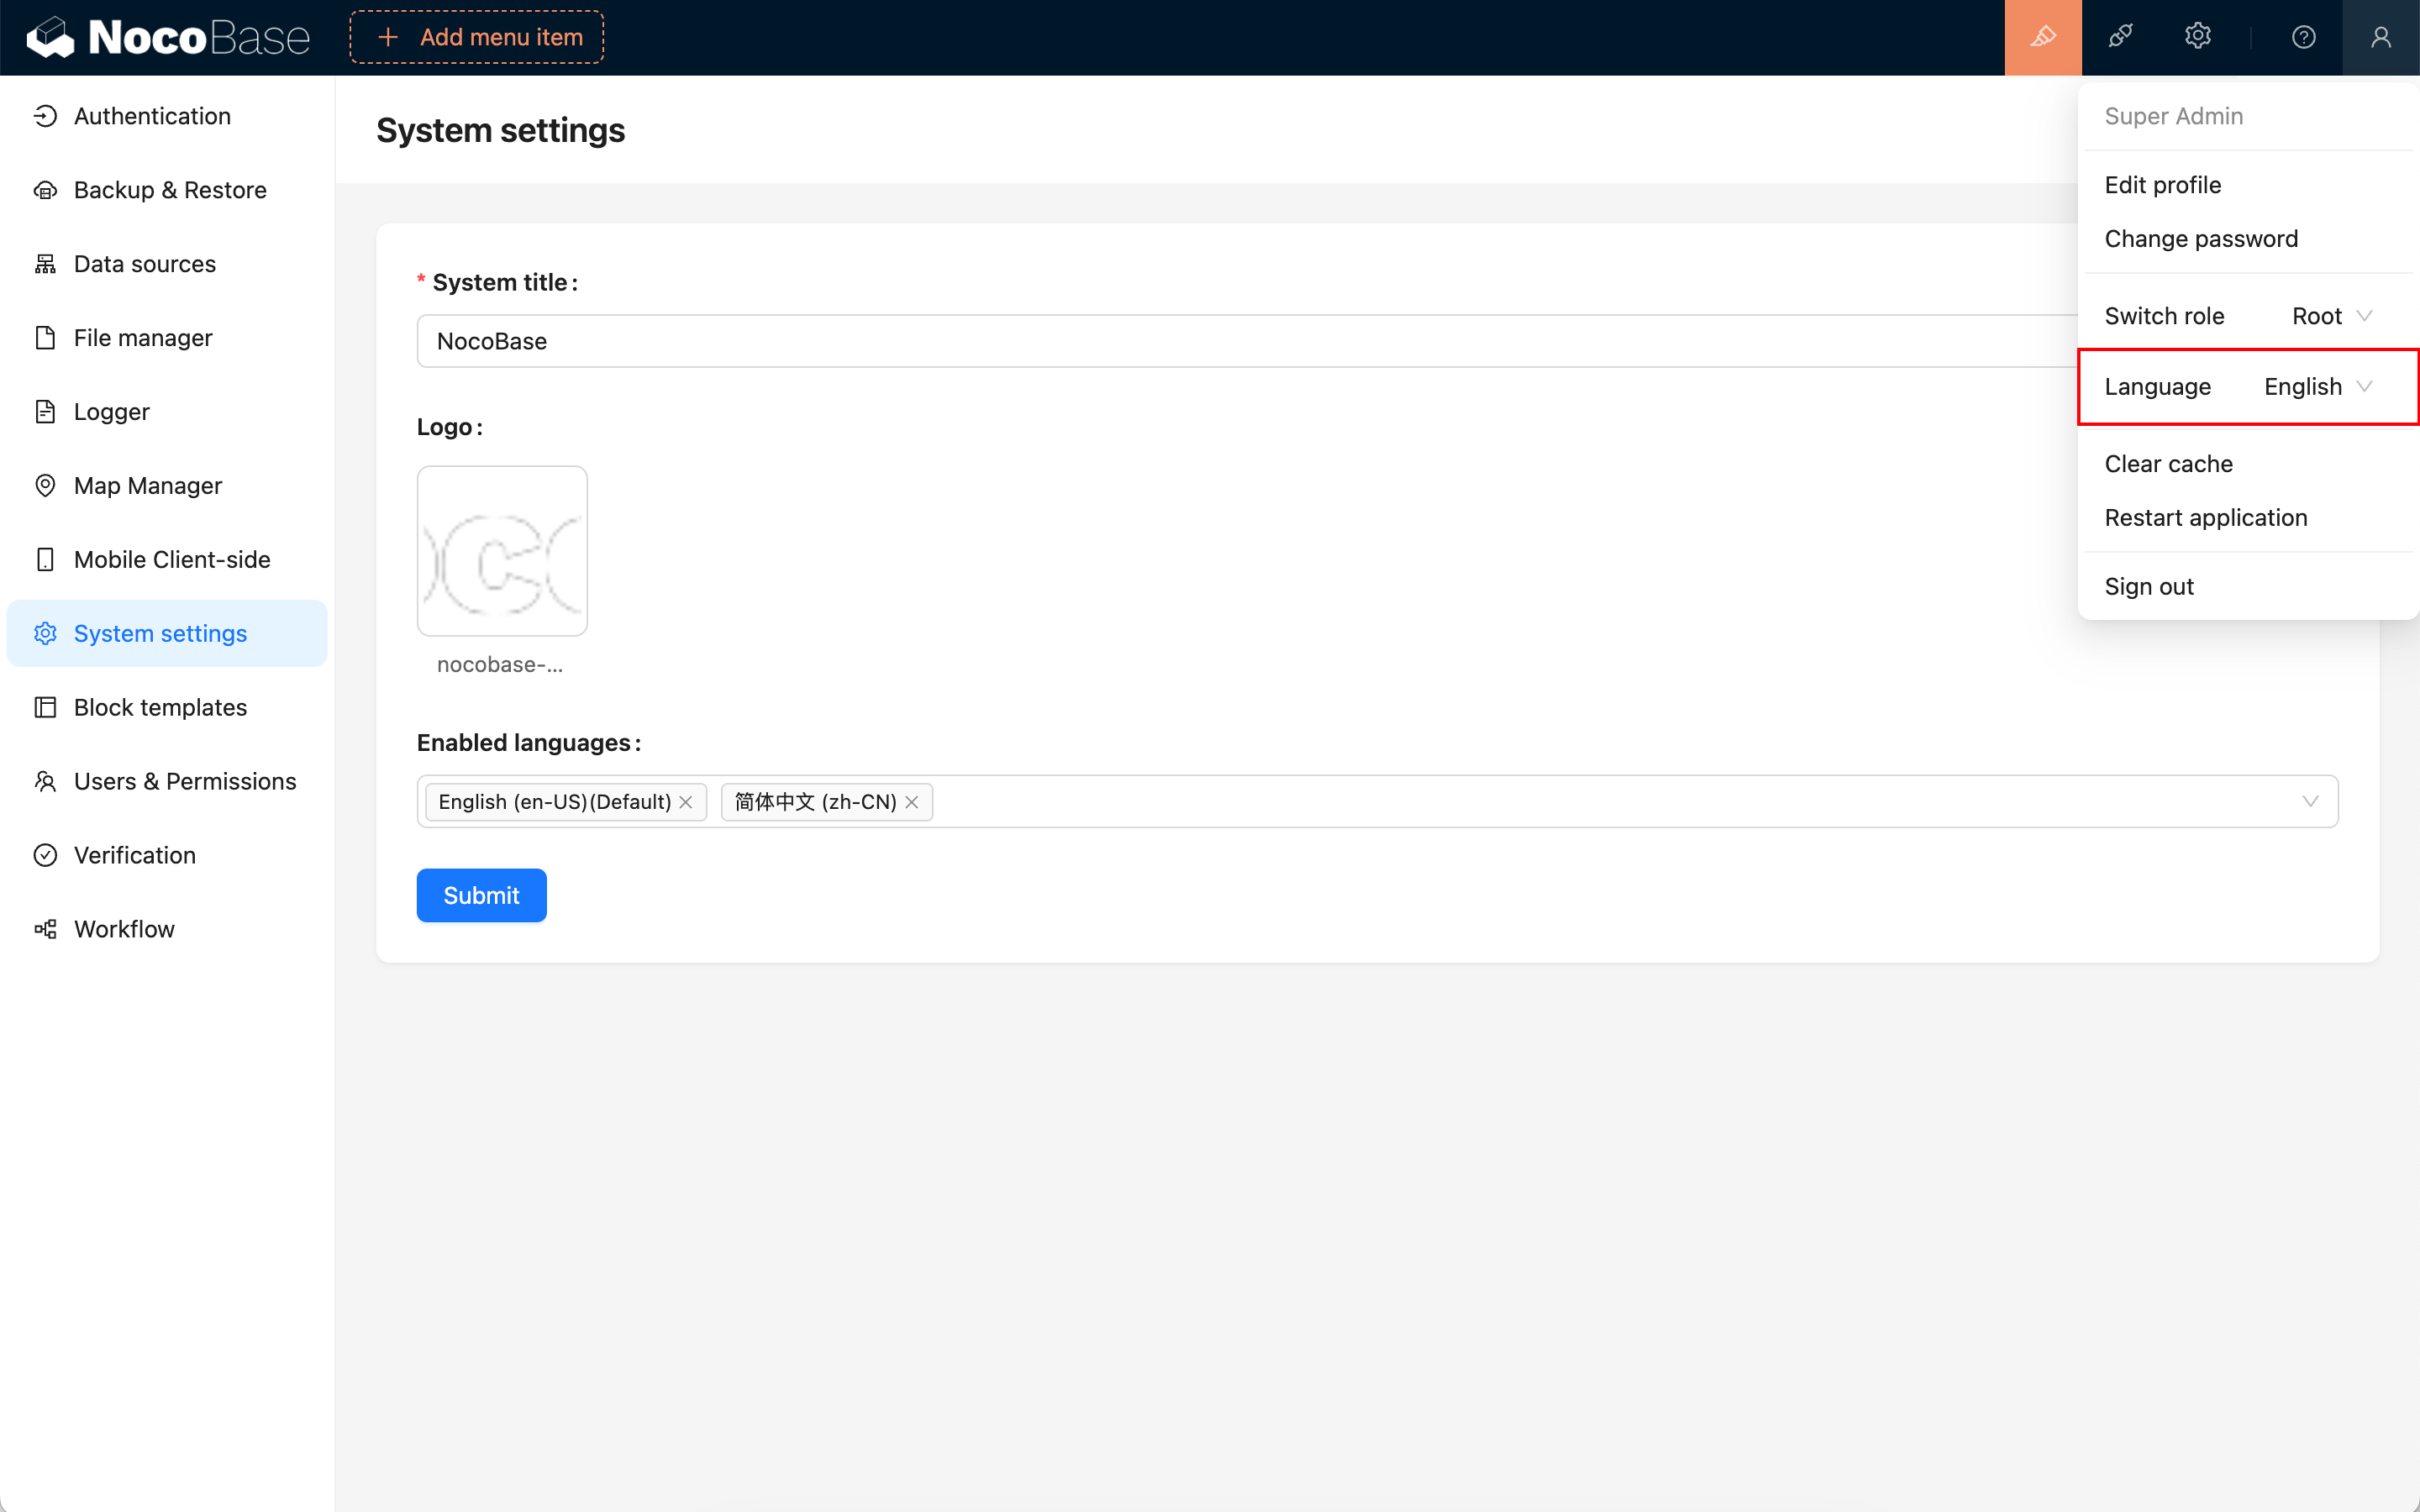
Task: Click the nocobase logo thumbnail
Action: (502, 551)
